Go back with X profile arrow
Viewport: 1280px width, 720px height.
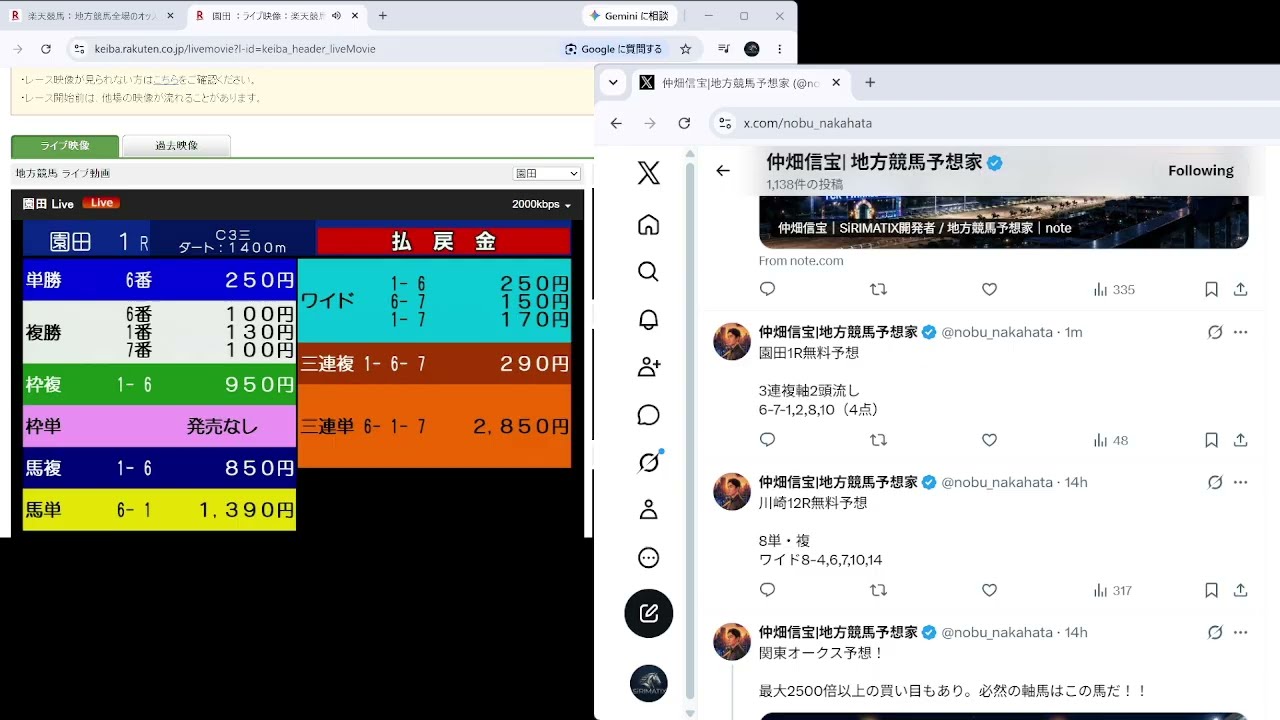tap(723, 171)
